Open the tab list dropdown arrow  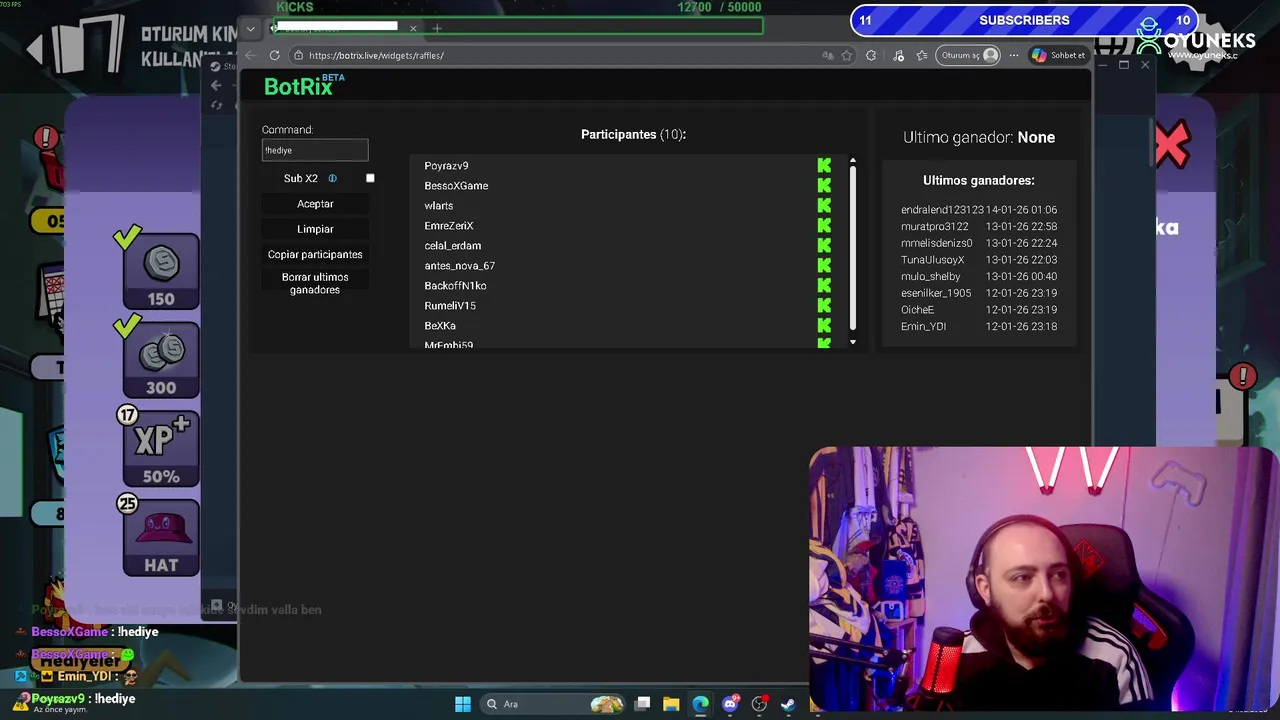[251, 29]
